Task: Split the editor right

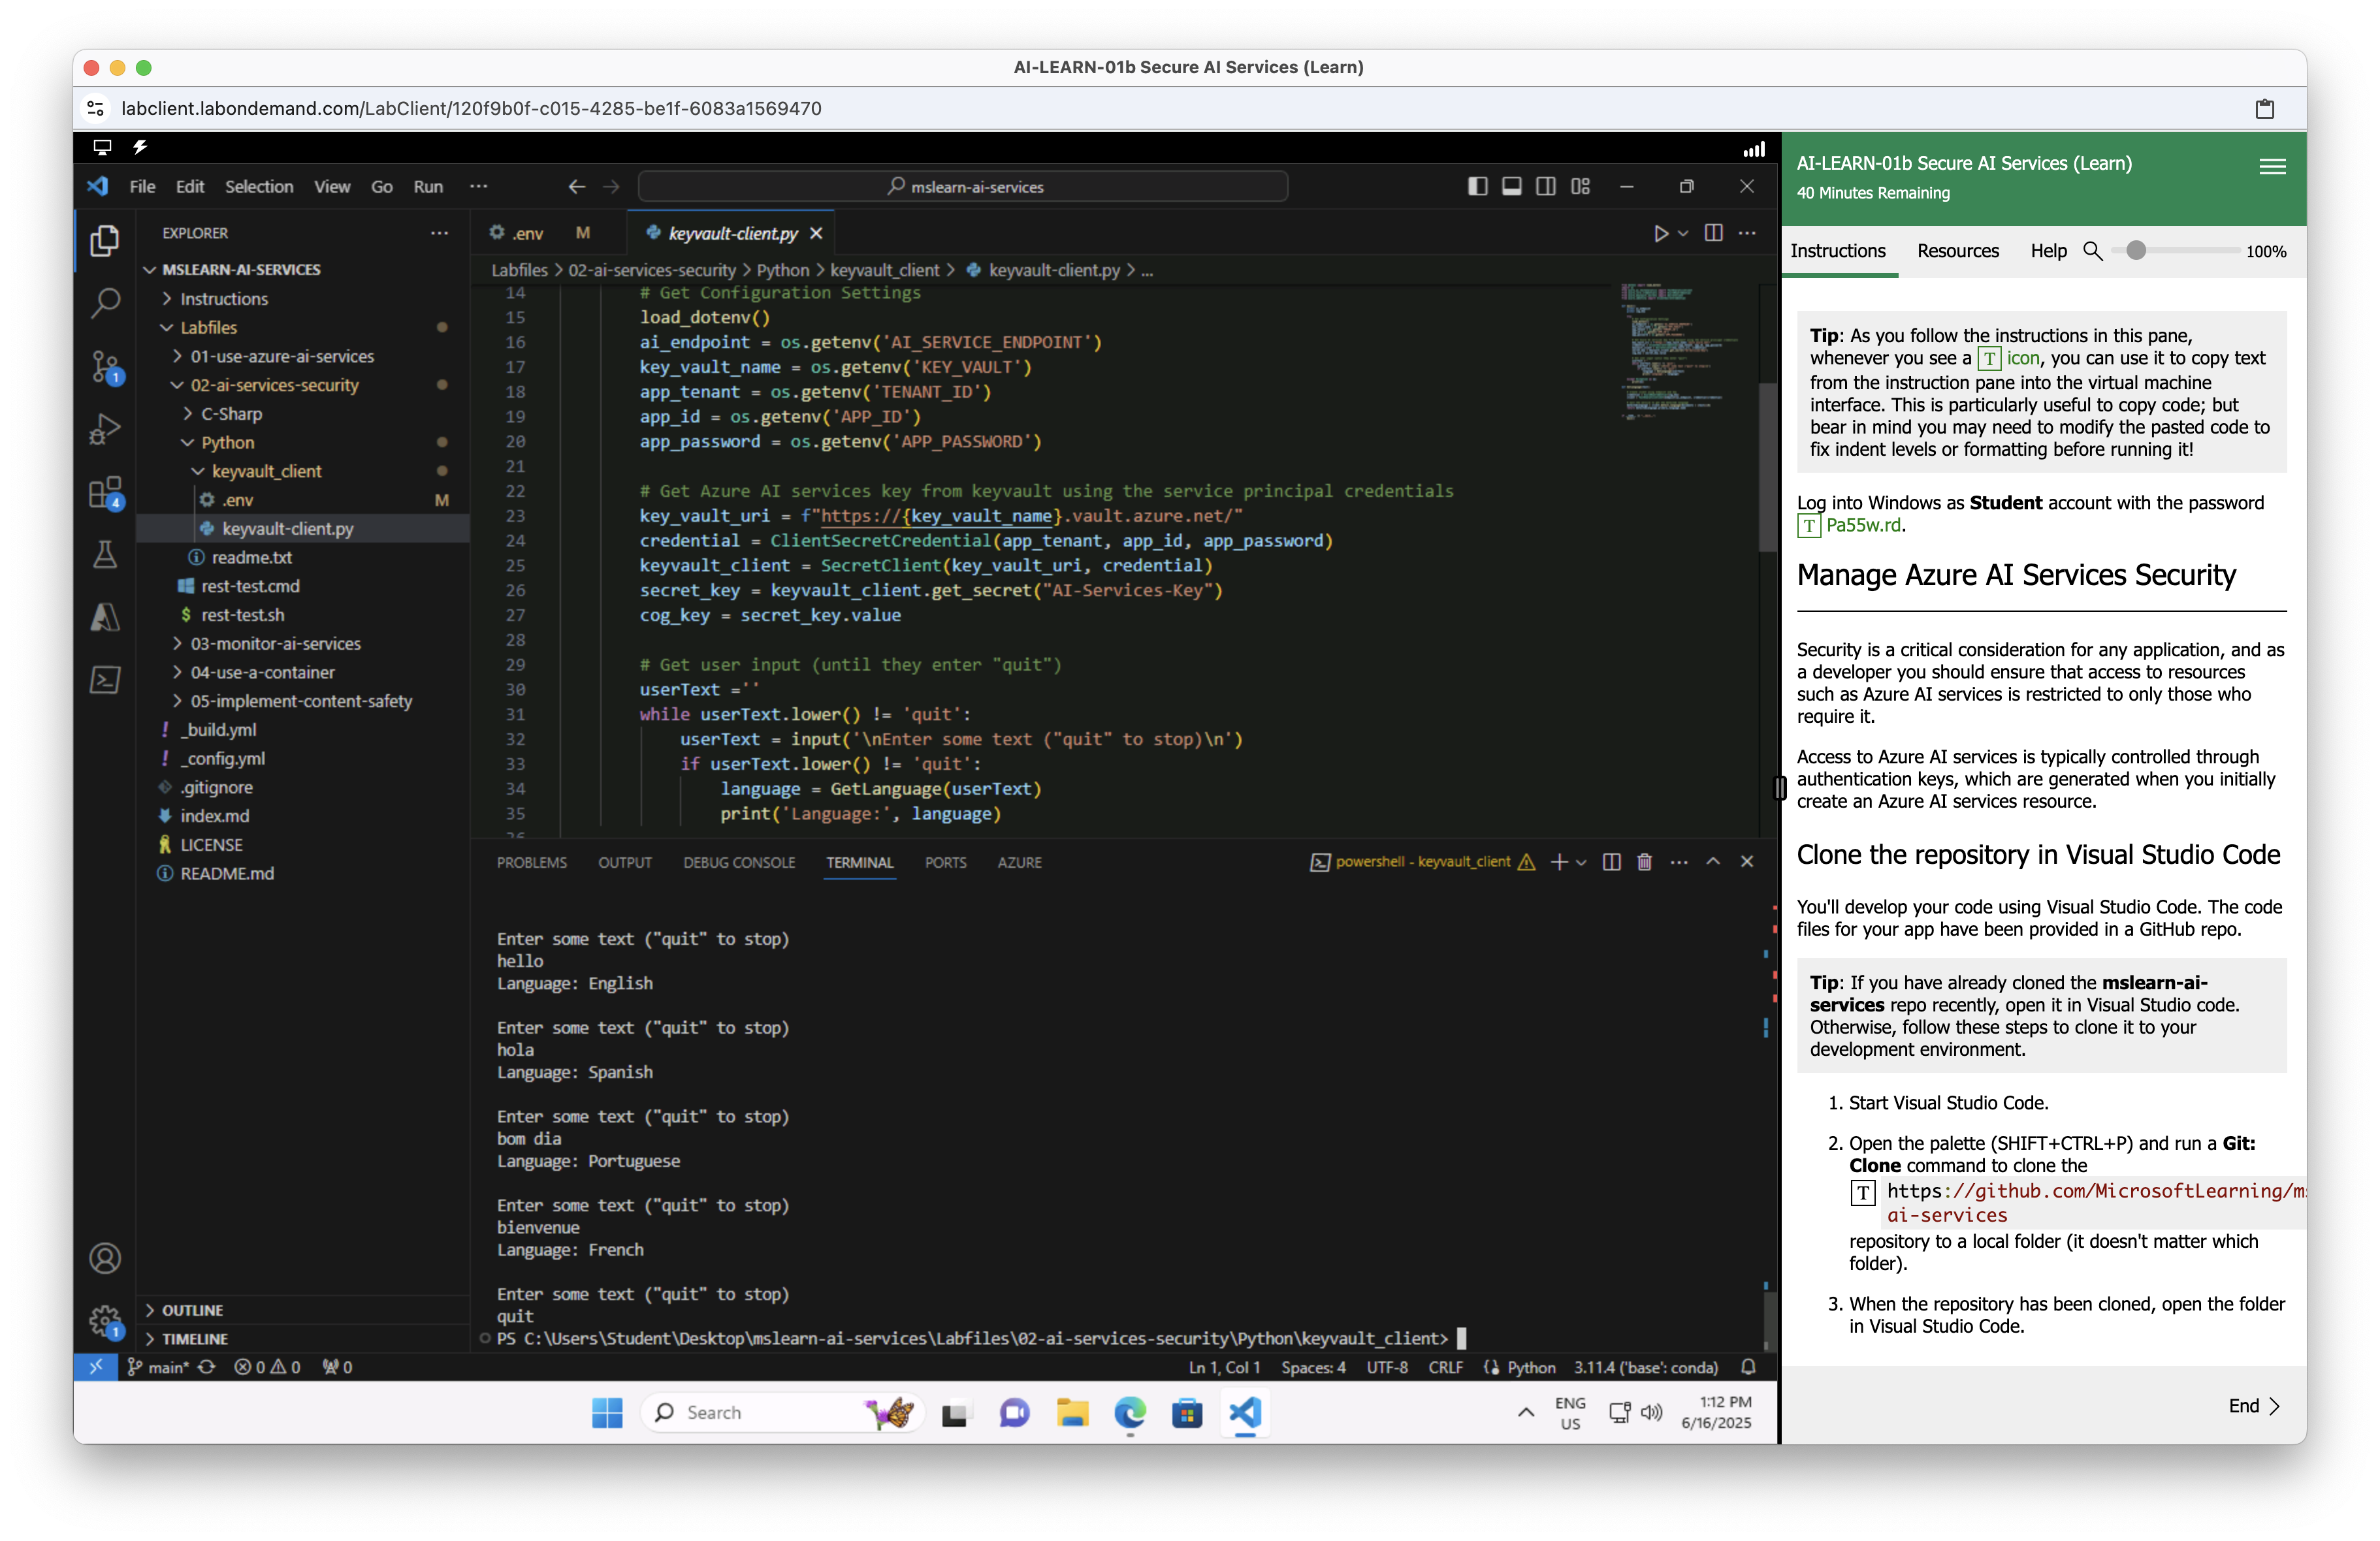Action: [1713, 233]
